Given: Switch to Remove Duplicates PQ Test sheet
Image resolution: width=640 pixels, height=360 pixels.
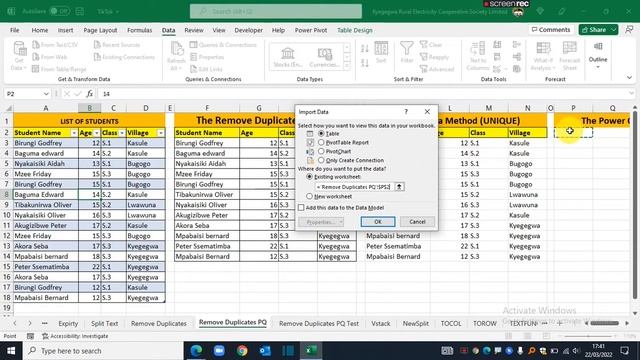Looking at the screenshot, I should tap(319, 323).
